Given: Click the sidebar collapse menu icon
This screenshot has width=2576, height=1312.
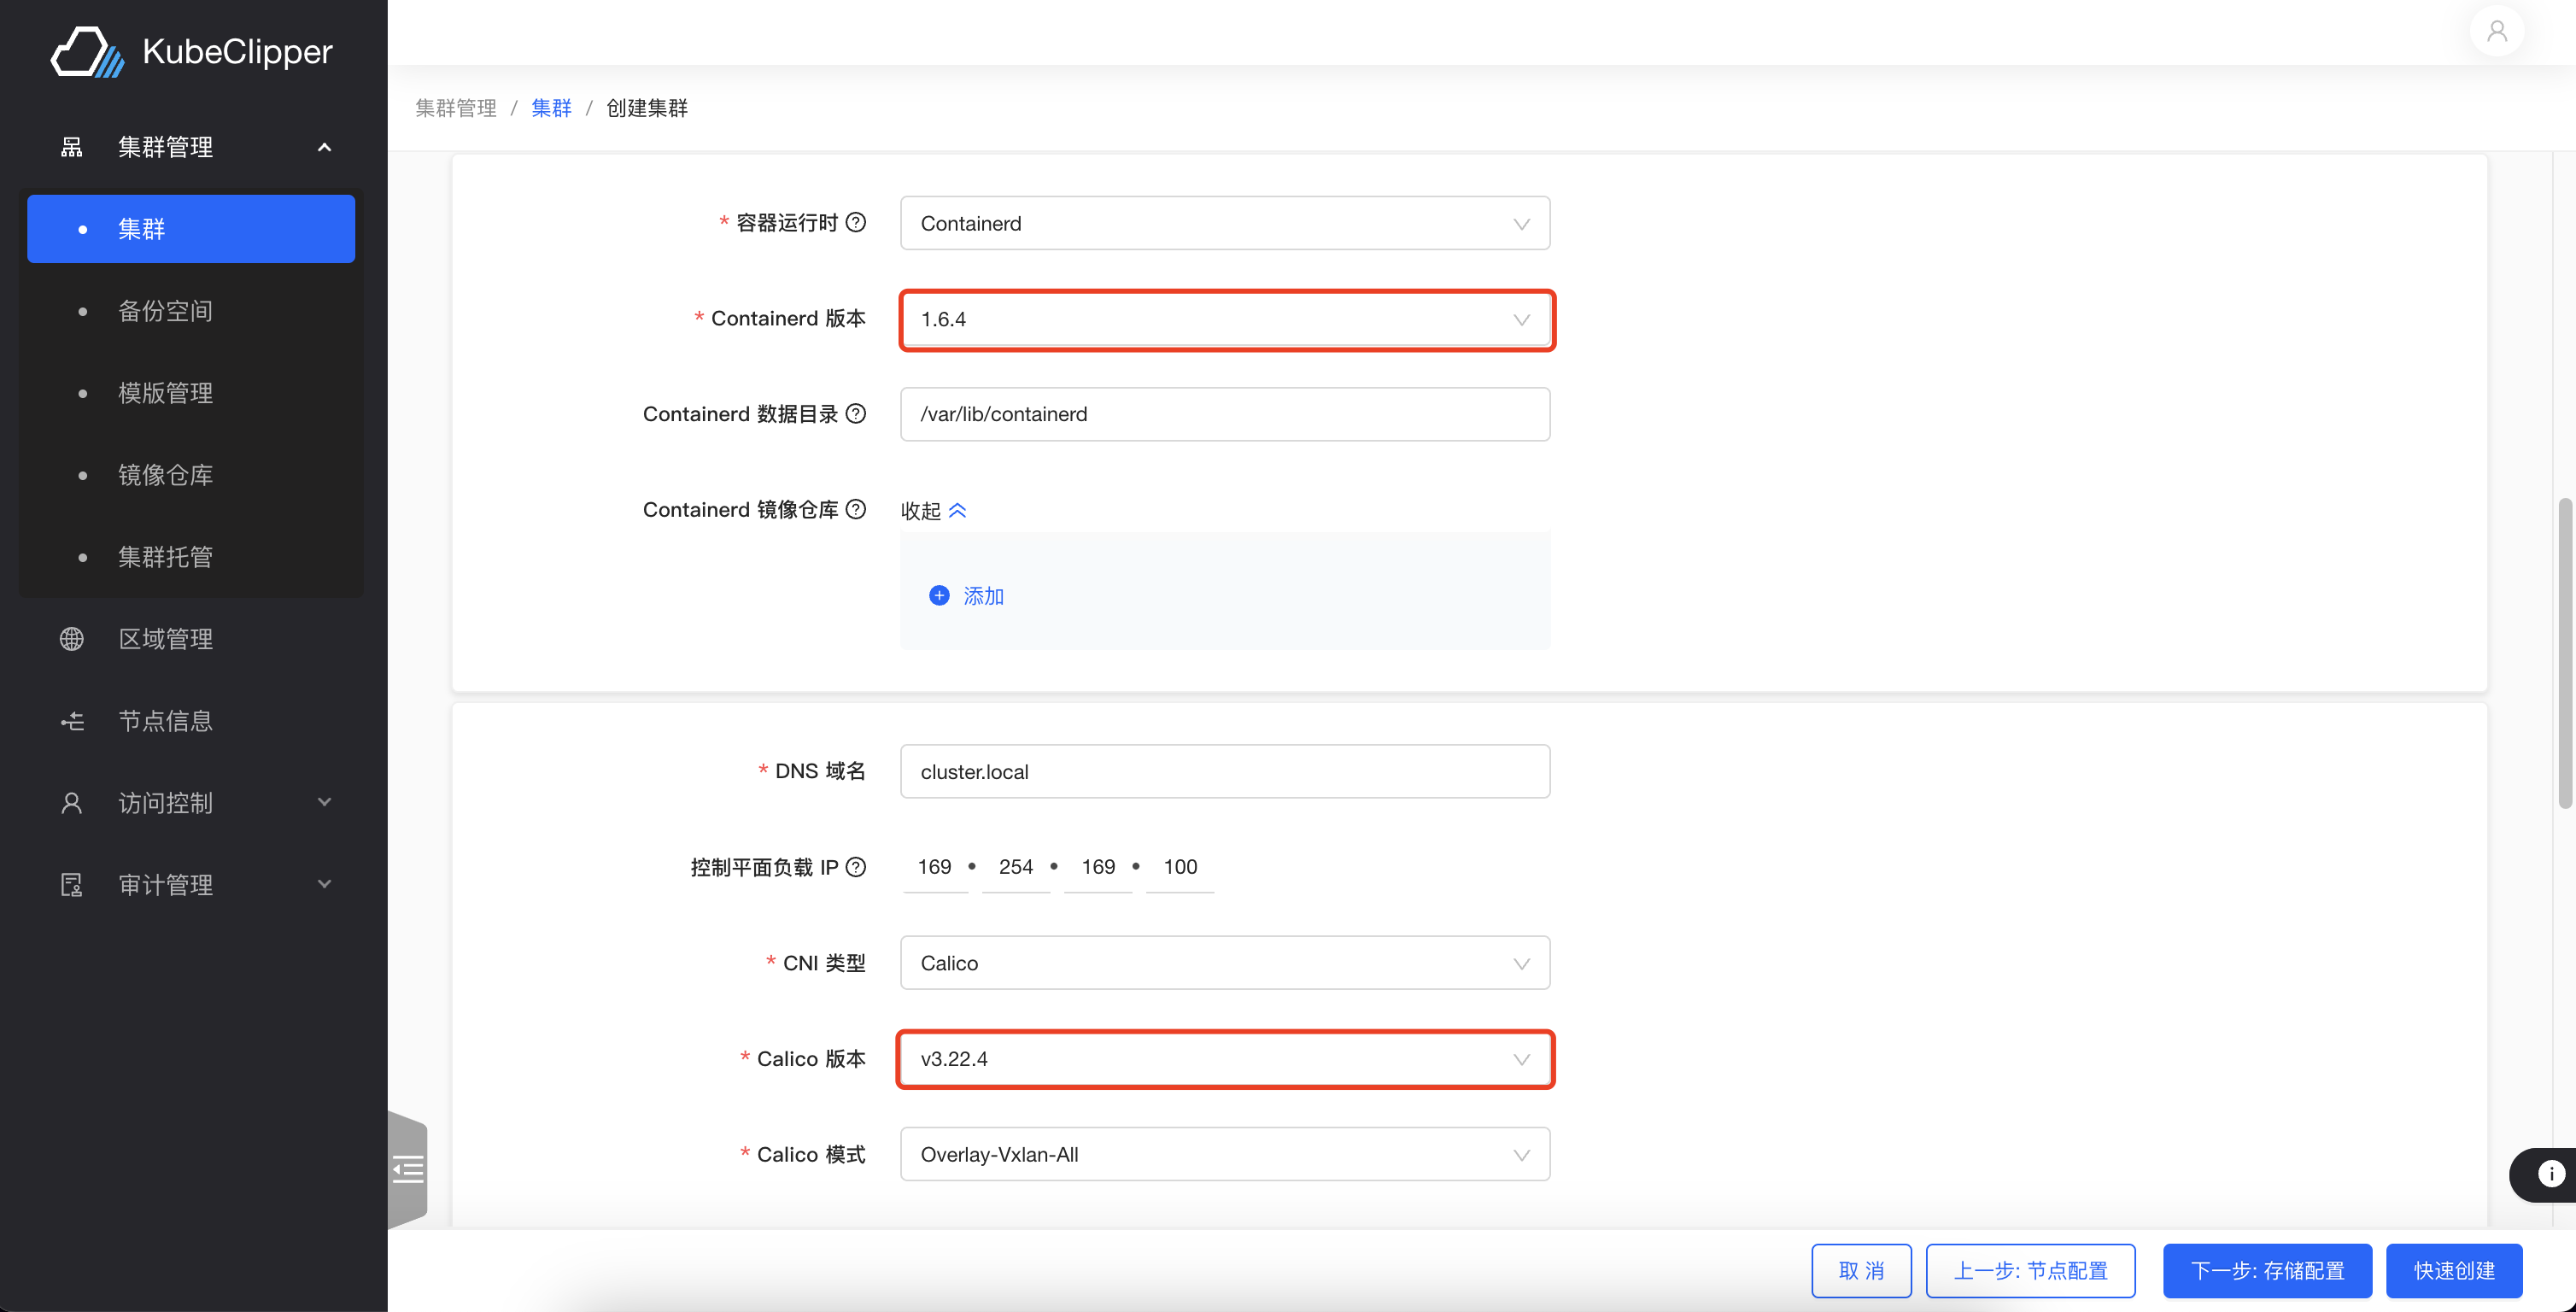Looking at the screenshot, I should tap(408, 1168).
